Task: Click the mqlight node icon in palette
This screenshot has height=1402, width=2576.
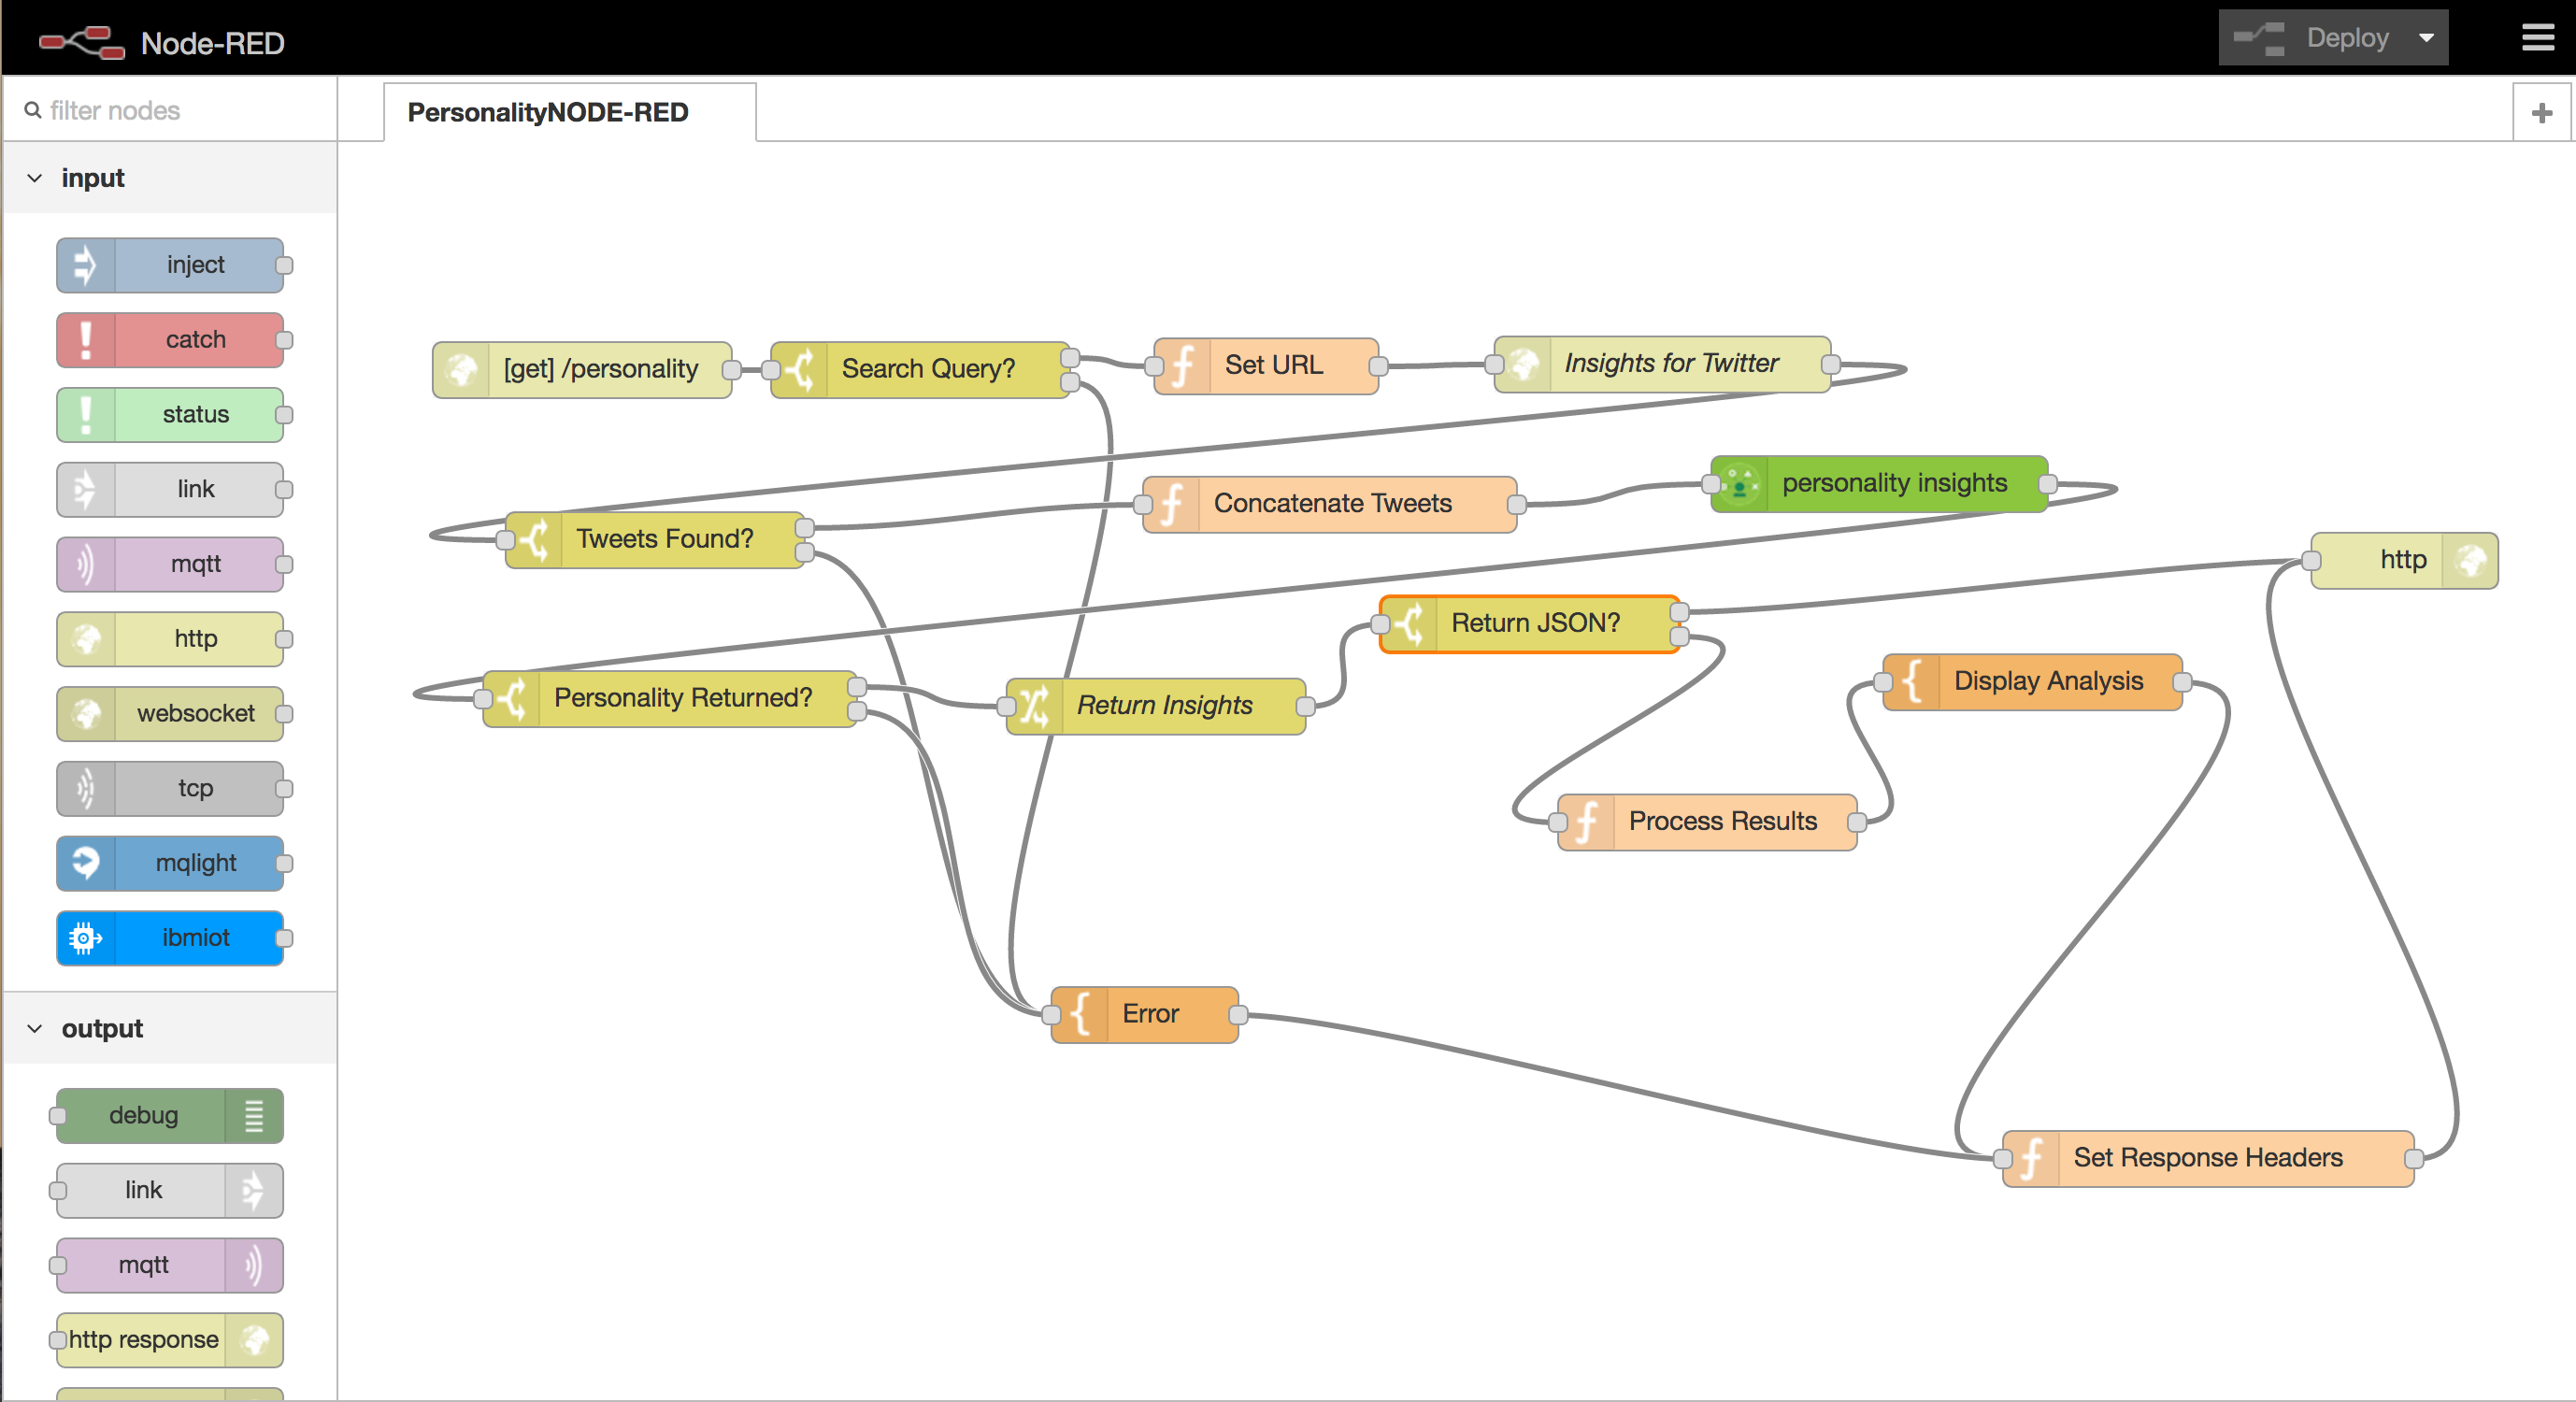Action: pos(86,863)
